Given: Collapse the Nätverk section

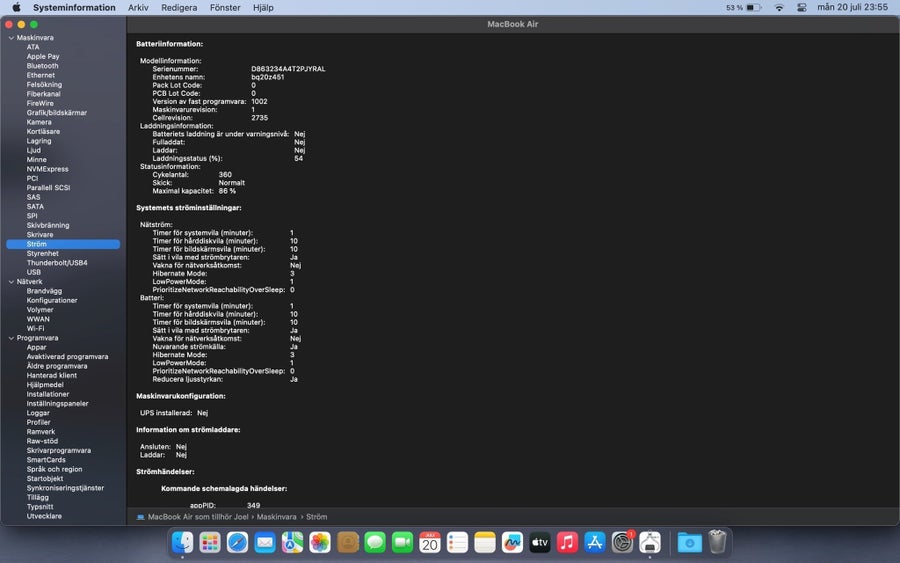Looking at the screenshot, I should [x=11, y=282].
